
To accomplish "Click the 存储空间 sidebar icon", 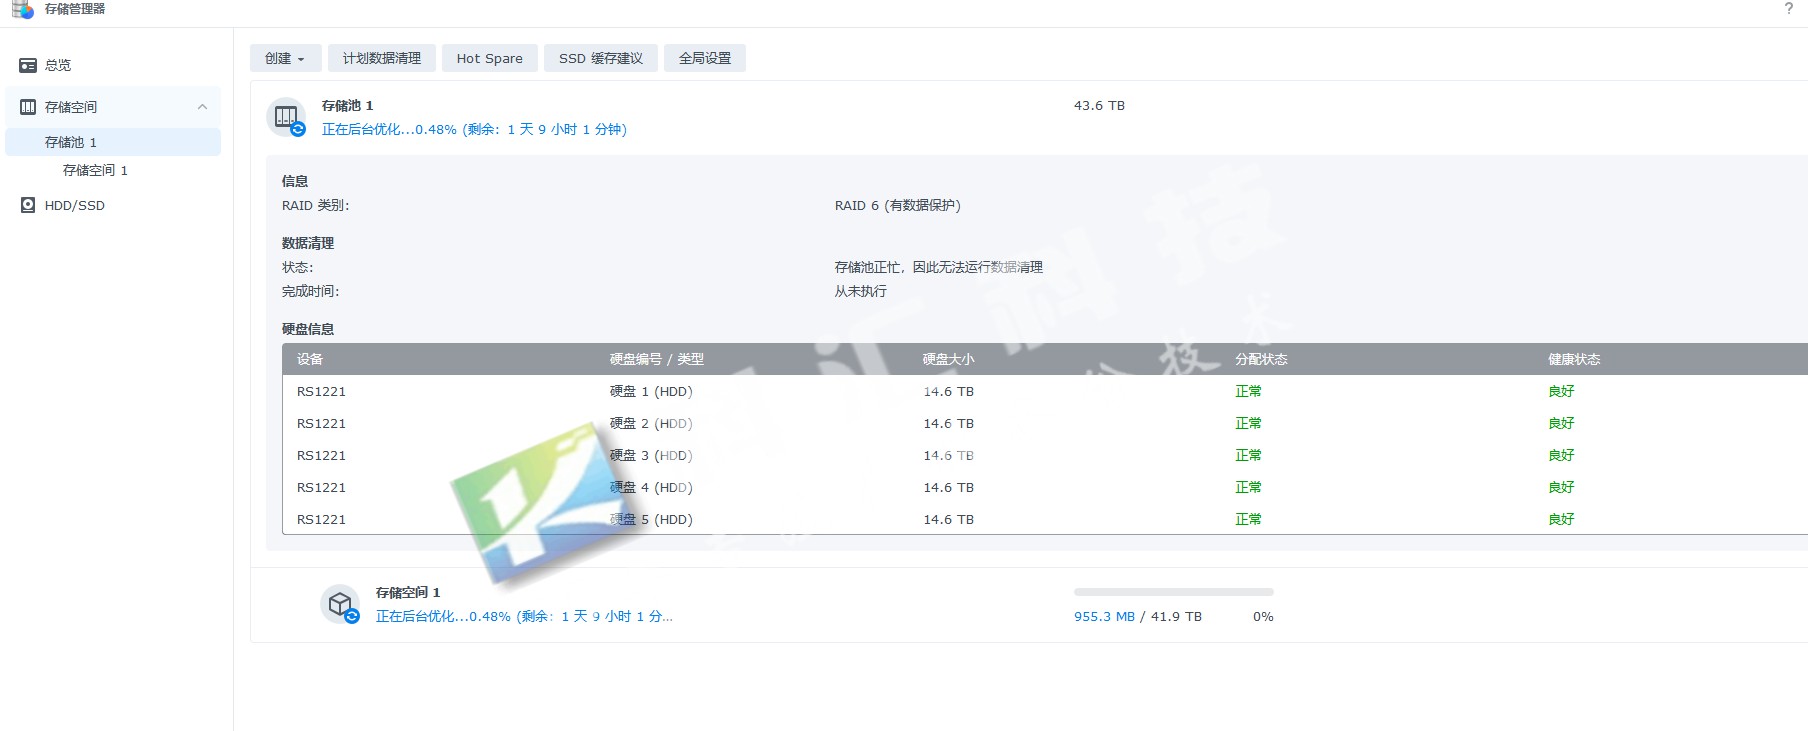I will (28, 107).
